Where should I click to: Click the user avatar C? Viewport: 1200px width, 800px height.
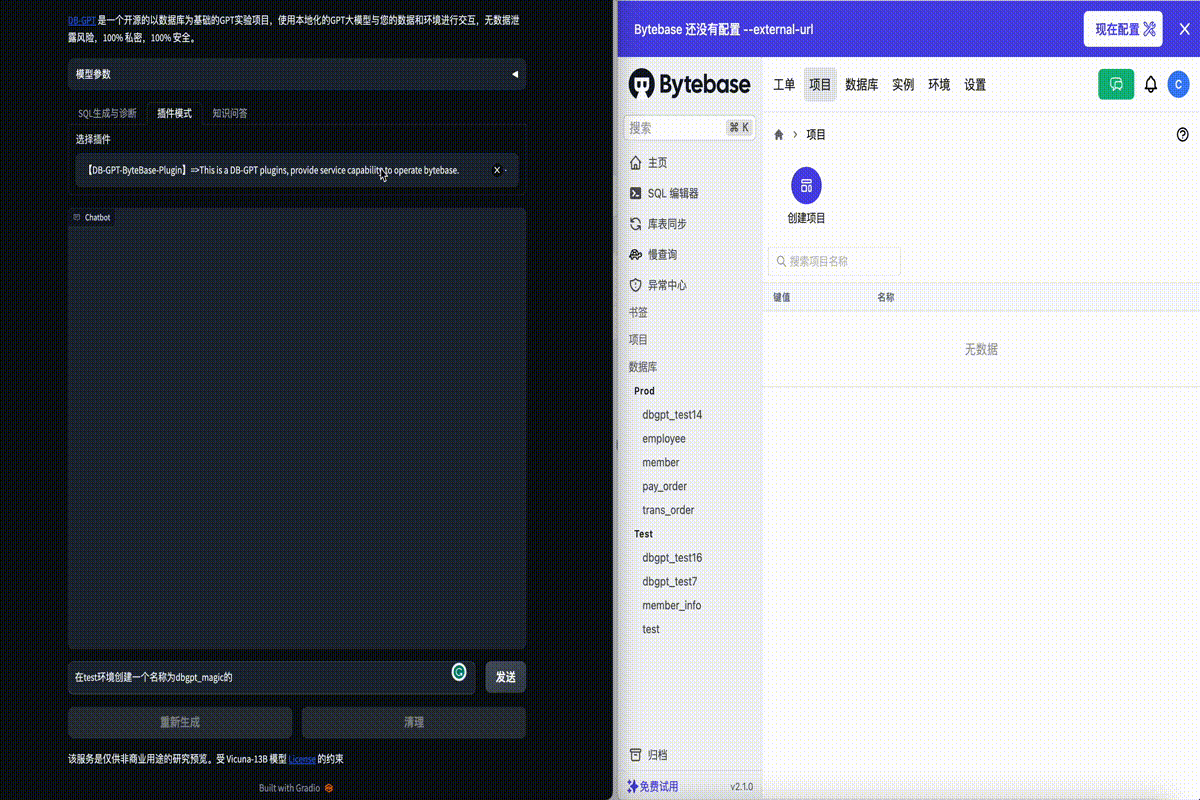[1178, 85]
